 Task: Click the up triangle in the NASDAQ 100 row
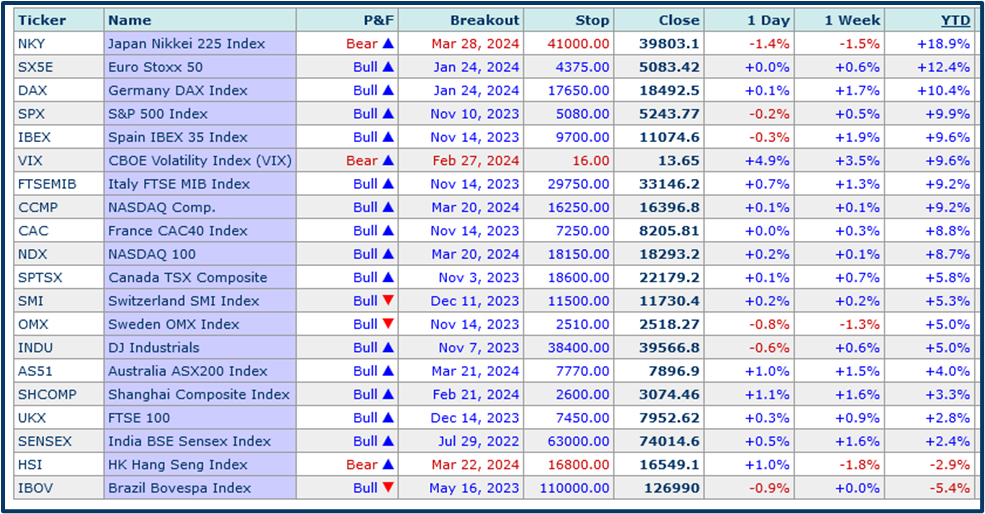coord(388,254)
